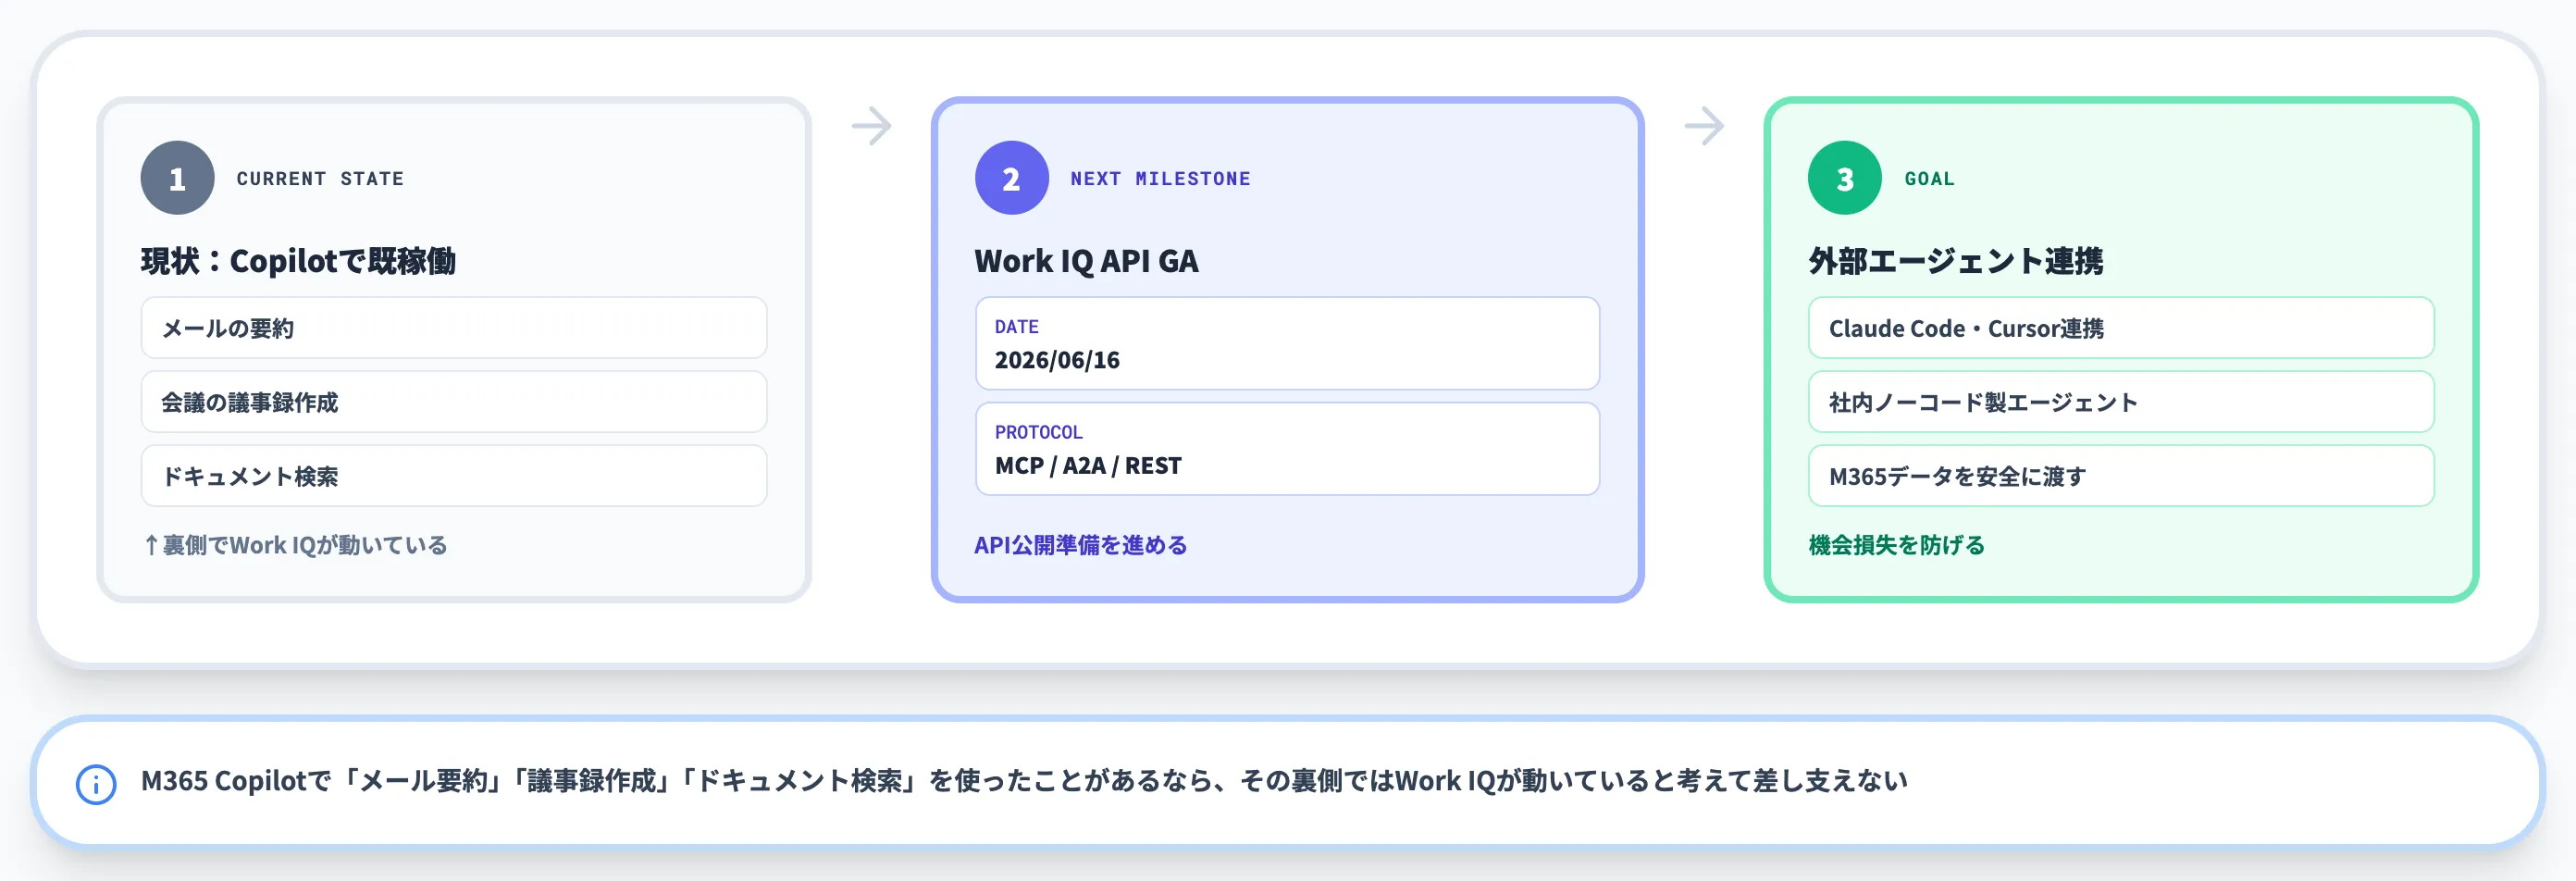Select the Claude Code・Cursor連携 item
This screenshot has width=2576, height=881.
[x=2120, y=328]
